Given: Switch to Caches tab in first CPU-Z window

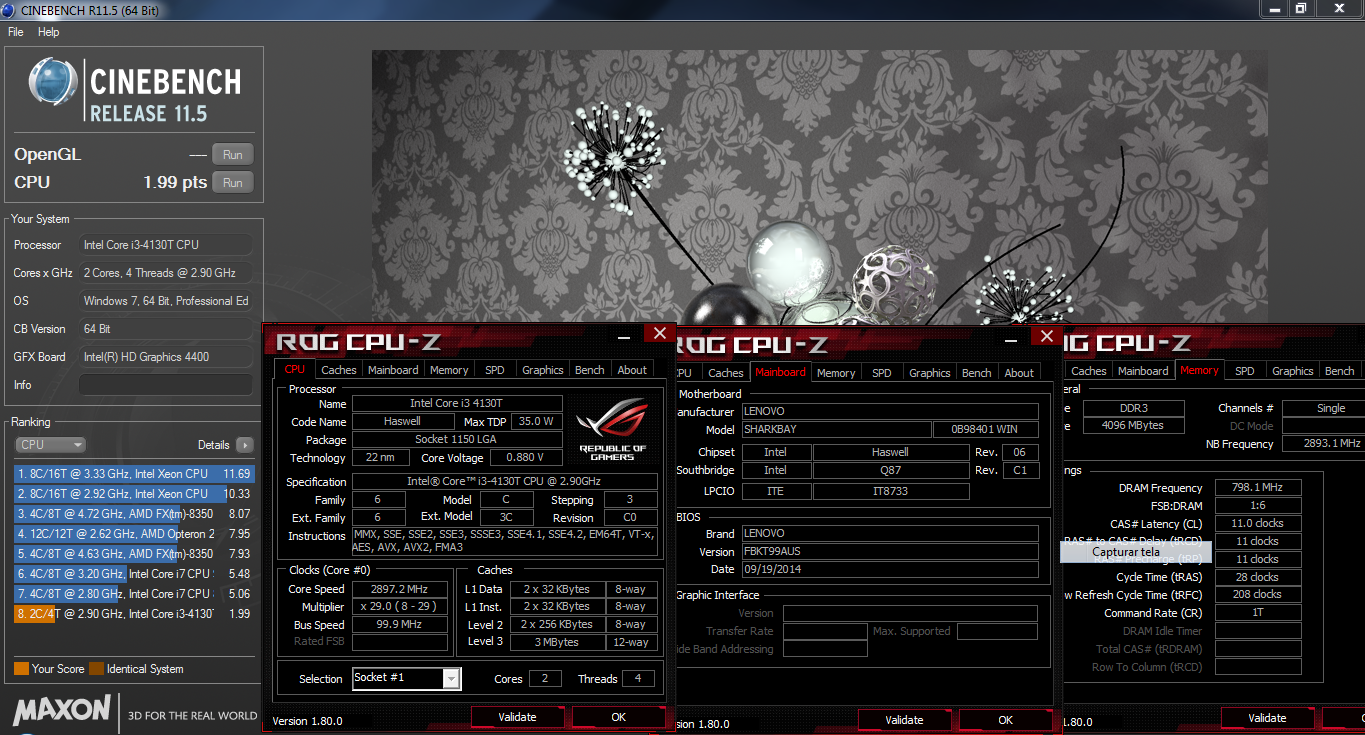Looking at the screenshot, I should (339, 370).
